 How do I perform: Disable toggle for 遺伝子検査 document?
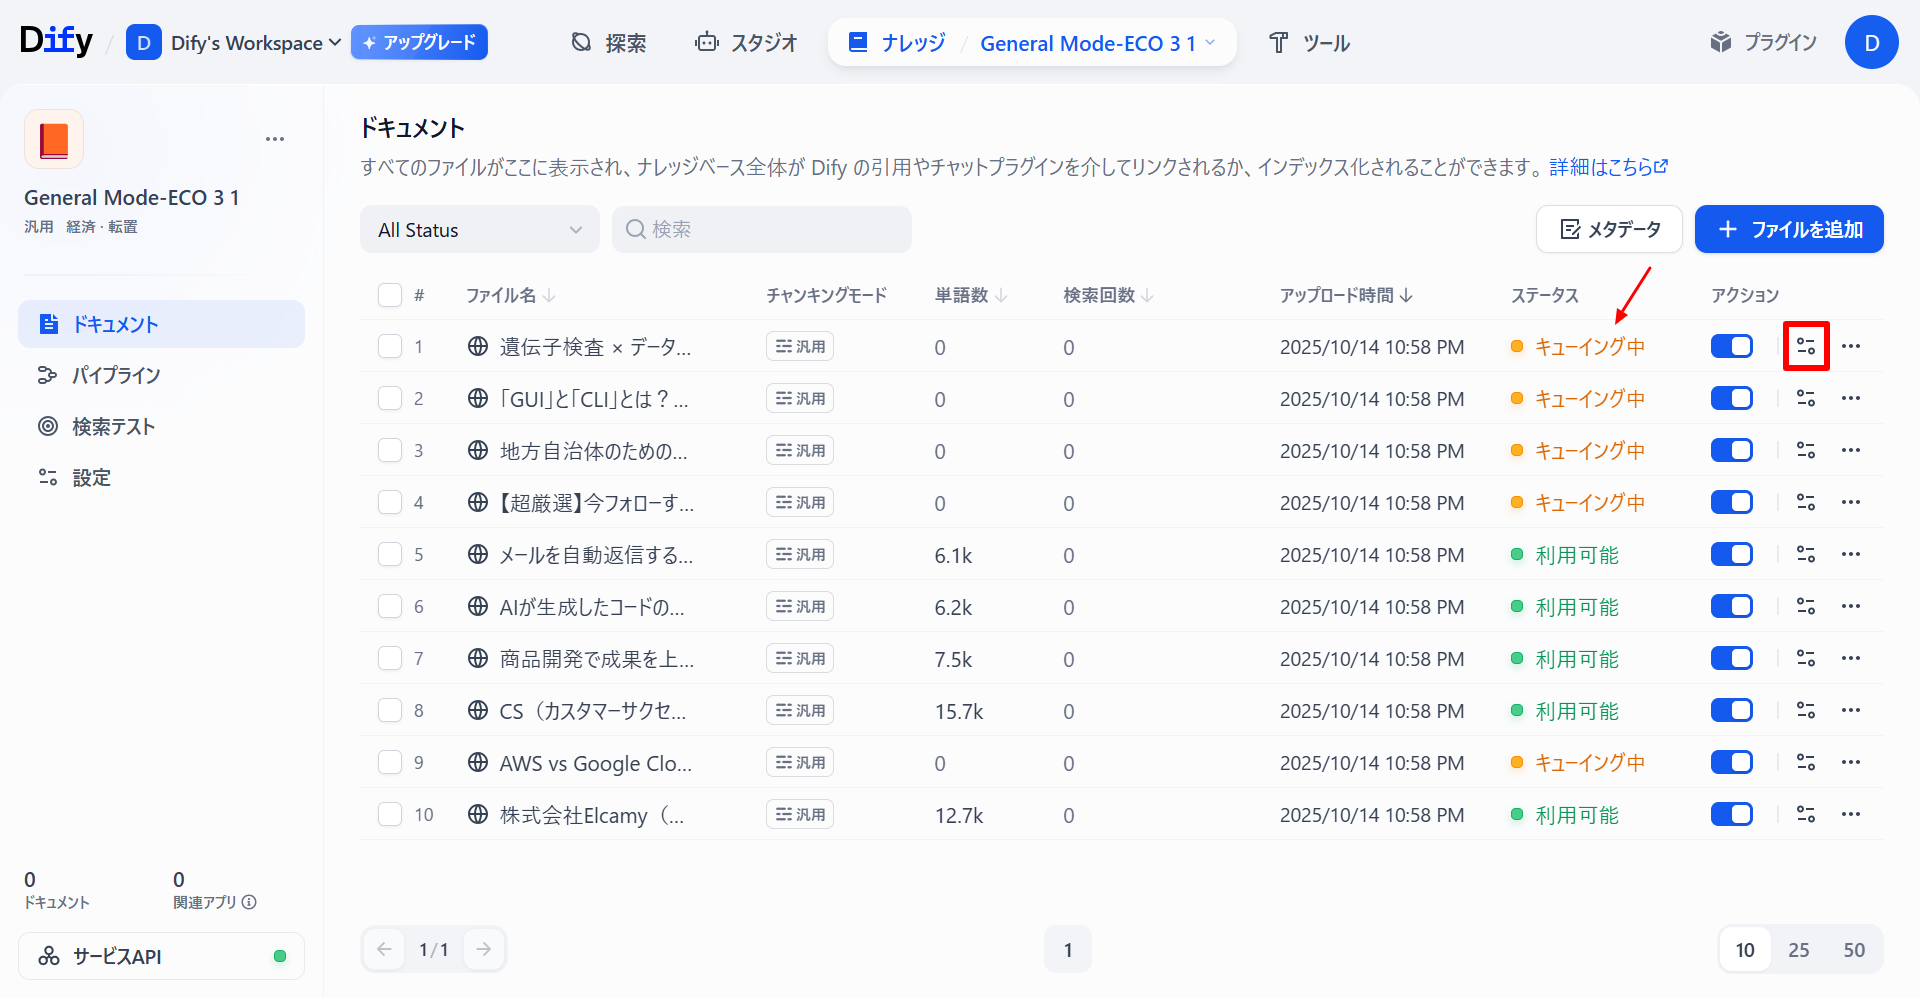[x=1731, y=347]
